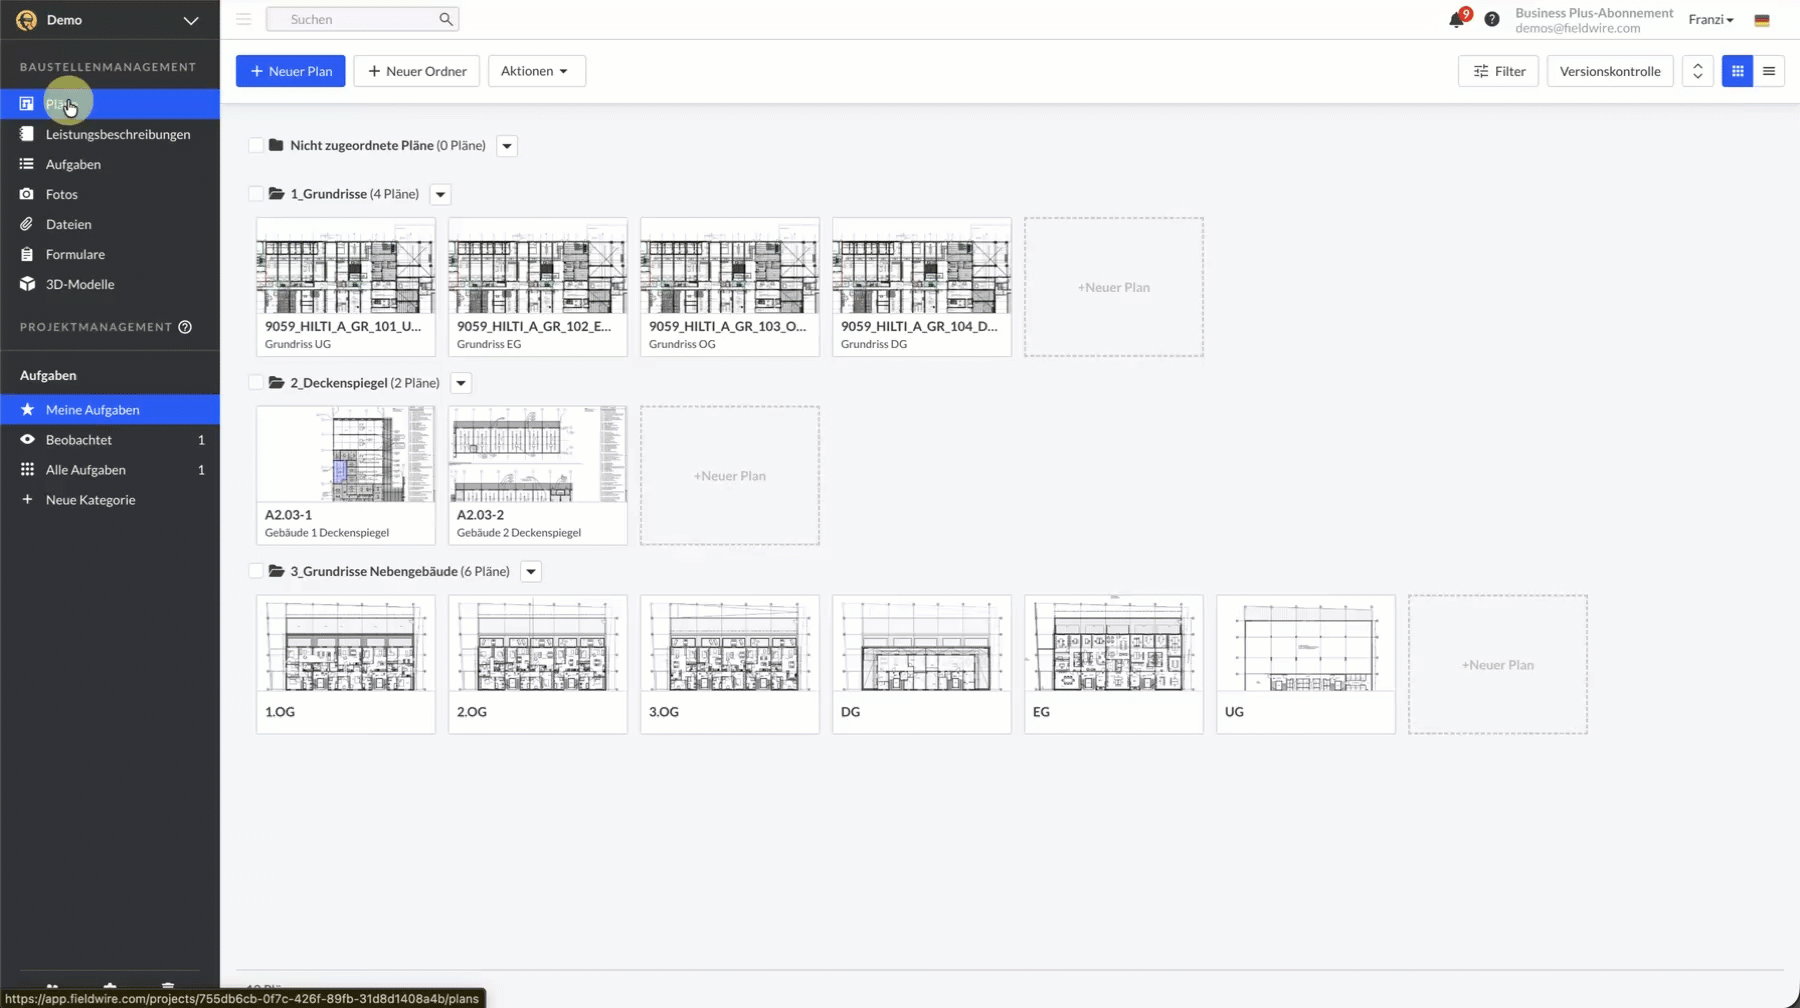Select the Nicht zugeordnete Pläne checkbox
This screenshot has width=1800, height=1008.
(256, 145)
